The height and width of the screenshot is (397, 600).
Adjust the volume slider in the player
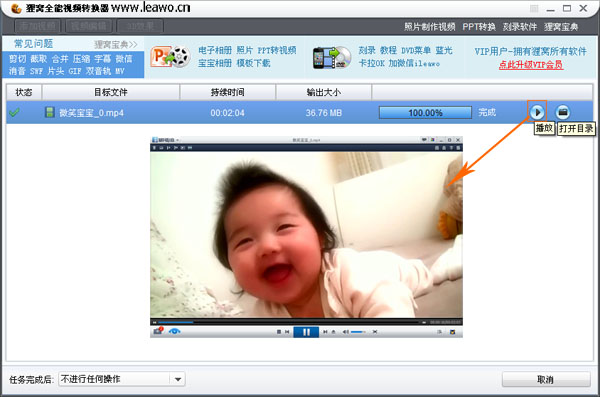pyautogui.click(x=358, y=332)
